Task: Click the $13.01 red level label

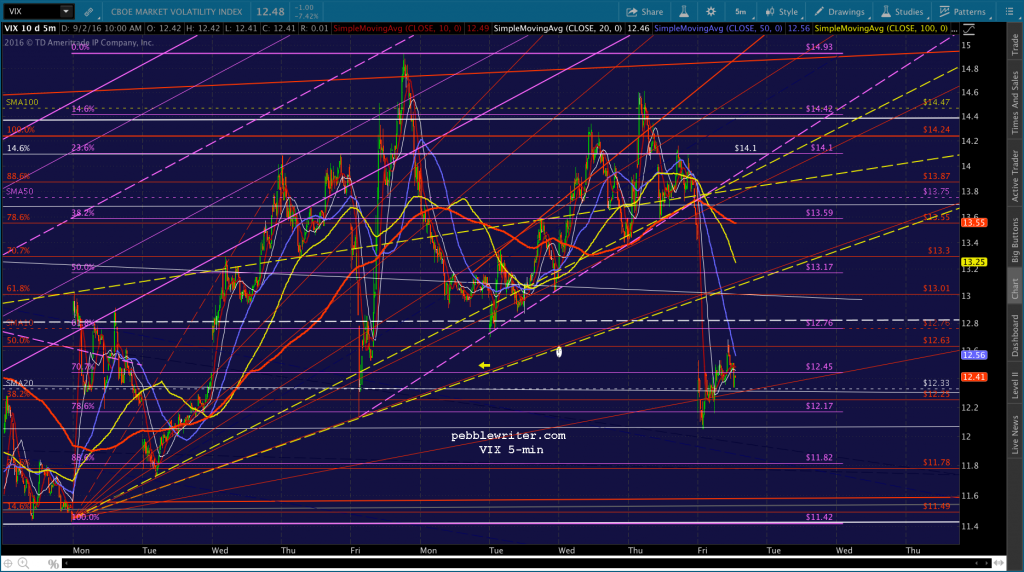Action: (936, 289)
